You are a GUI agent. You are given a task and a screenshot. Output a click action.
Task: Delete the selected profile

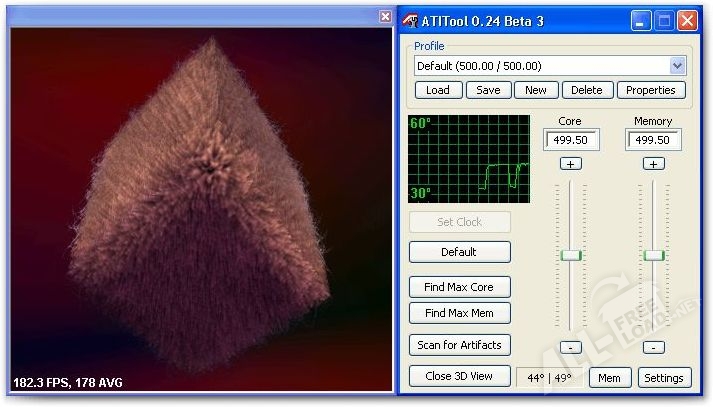(587, 90)
